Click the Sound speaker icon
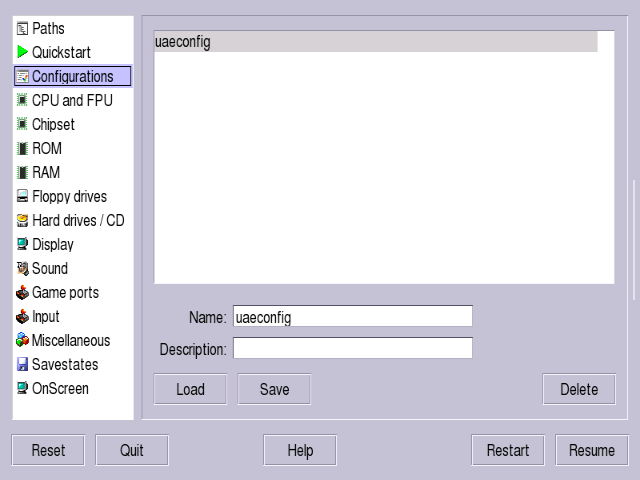This screenshot has width=640, height=480. [22, 268]
